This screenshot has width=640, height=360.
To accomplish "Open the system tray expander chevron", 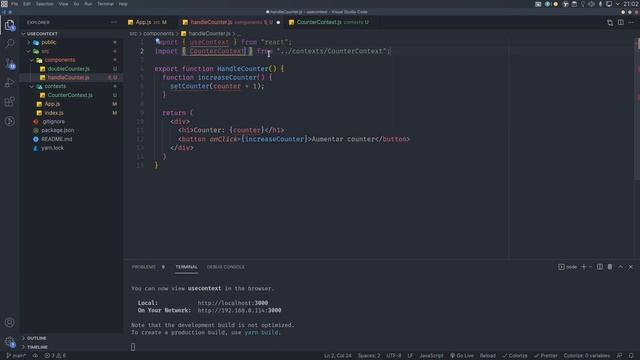I will coord(618,4).
